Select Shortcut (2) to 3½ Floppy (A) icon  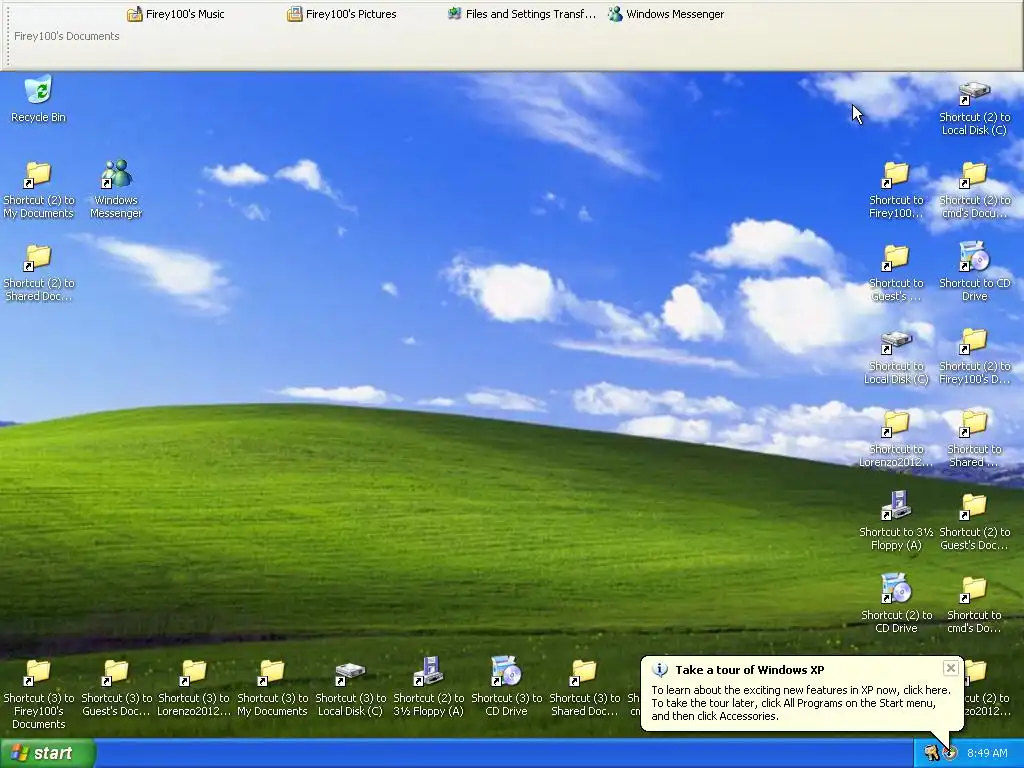point(428,686)
